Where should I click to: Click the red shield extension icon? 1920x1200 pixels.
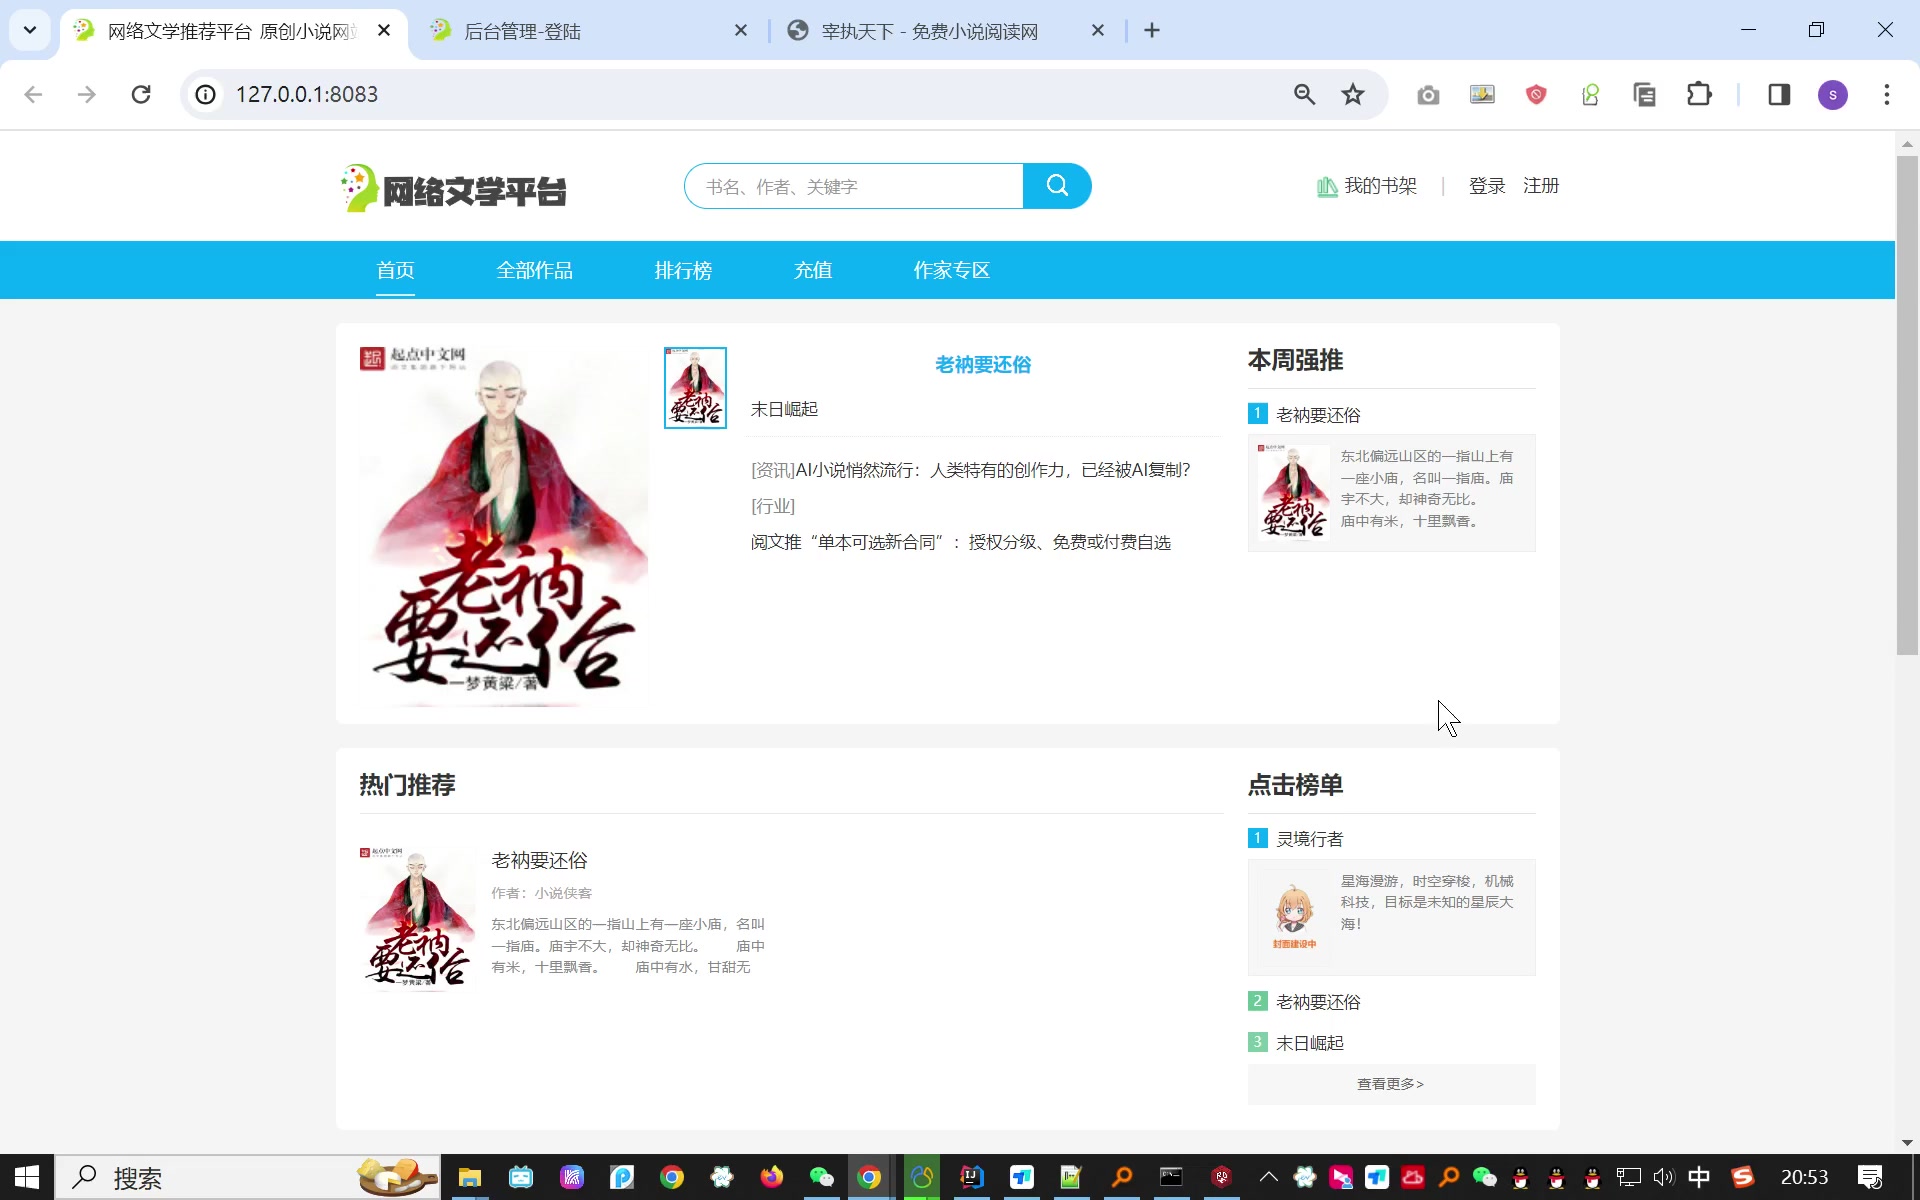click(x=1536, y=95)
